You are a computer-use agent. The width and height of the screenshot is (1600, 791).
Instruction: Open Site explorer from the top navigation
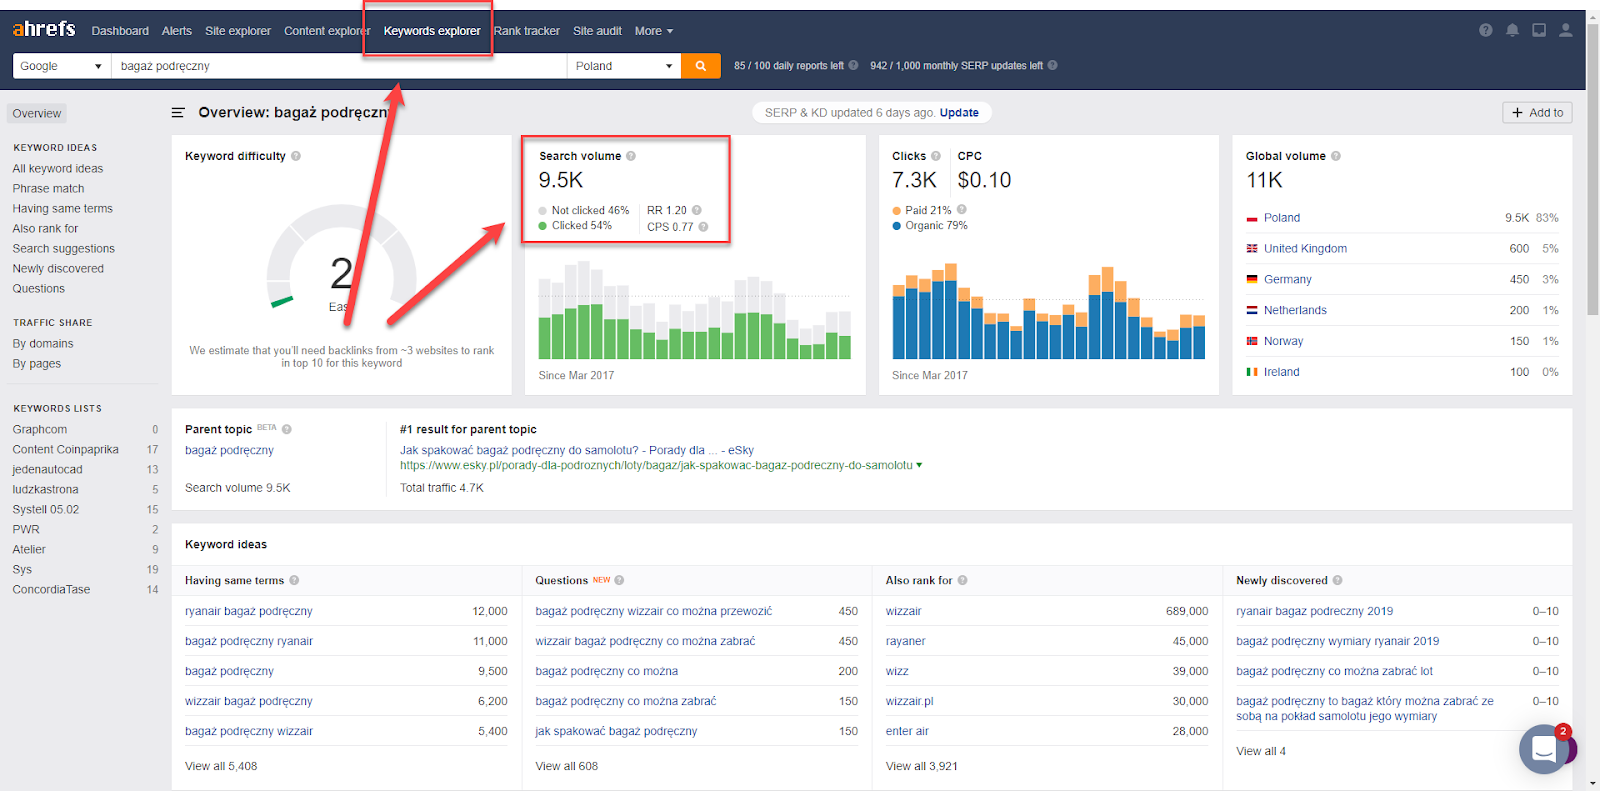point(238,31)
